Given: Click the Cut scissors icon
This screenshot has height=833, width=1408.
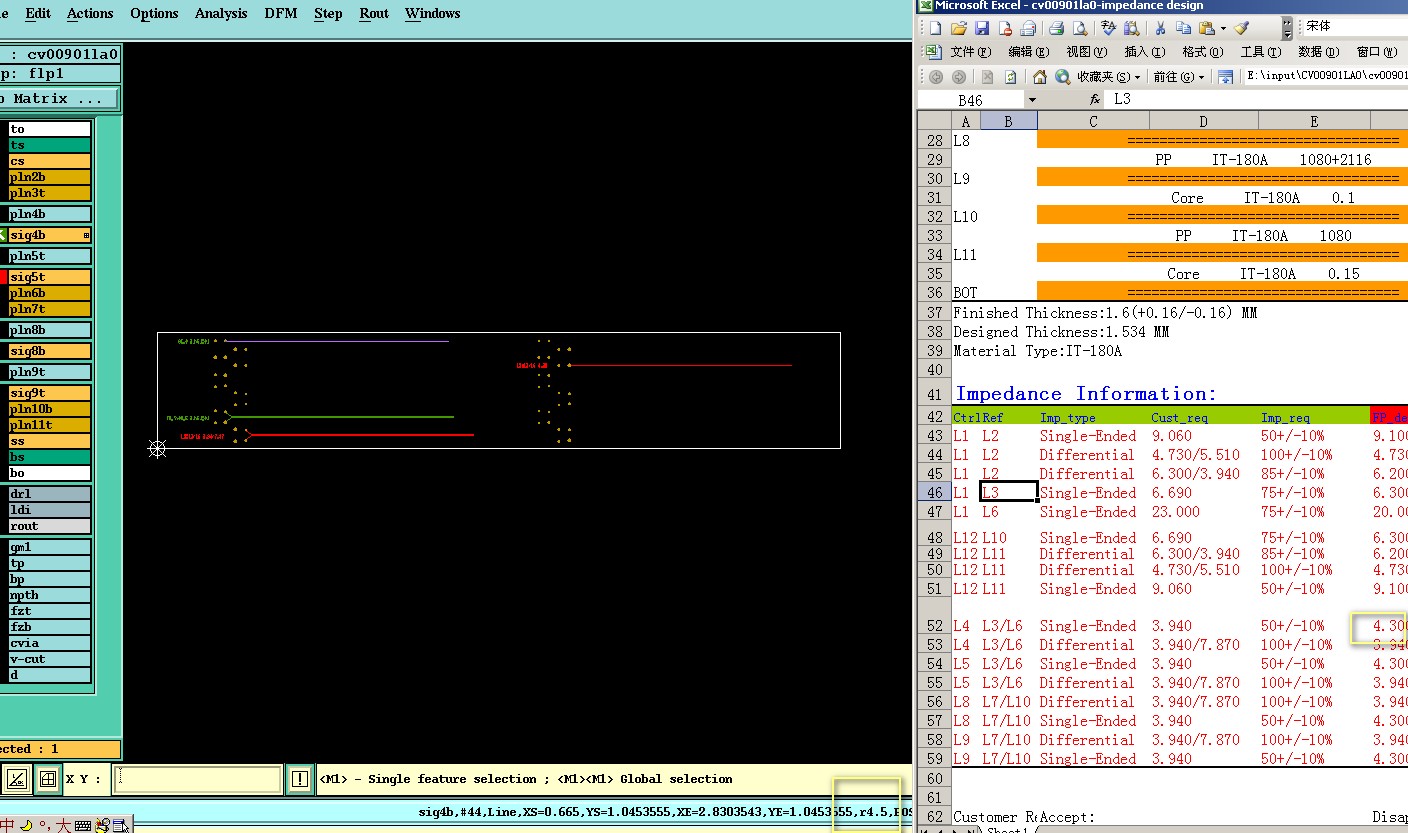Looking at the screenshot, I should [1160, 28].
